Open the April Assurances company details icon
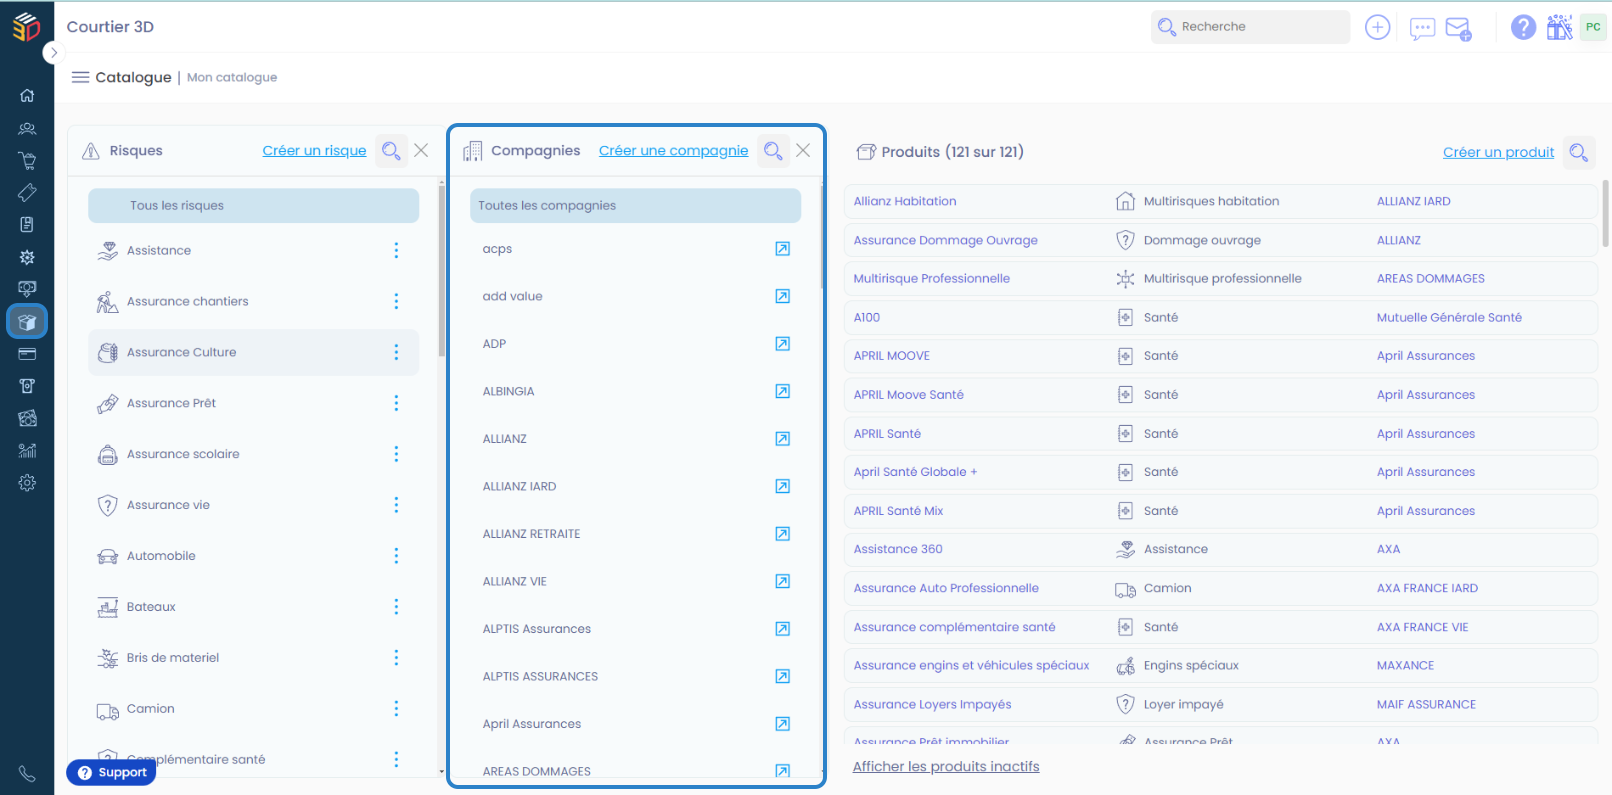This screenshot has width=1612, height=795. [783, 724]
